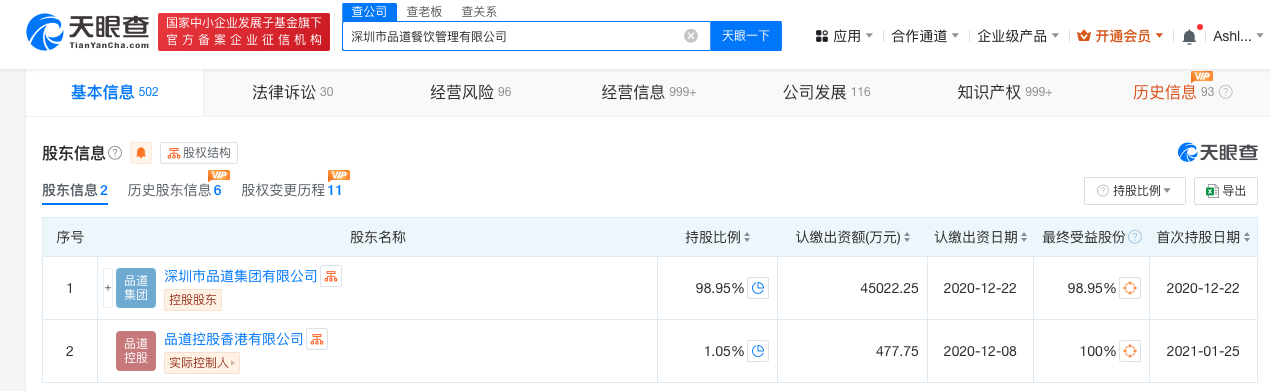This screenshot has height=391, width=1270.
Task: Open the TianYanCha logo home link
Action: tap(86, 33)
